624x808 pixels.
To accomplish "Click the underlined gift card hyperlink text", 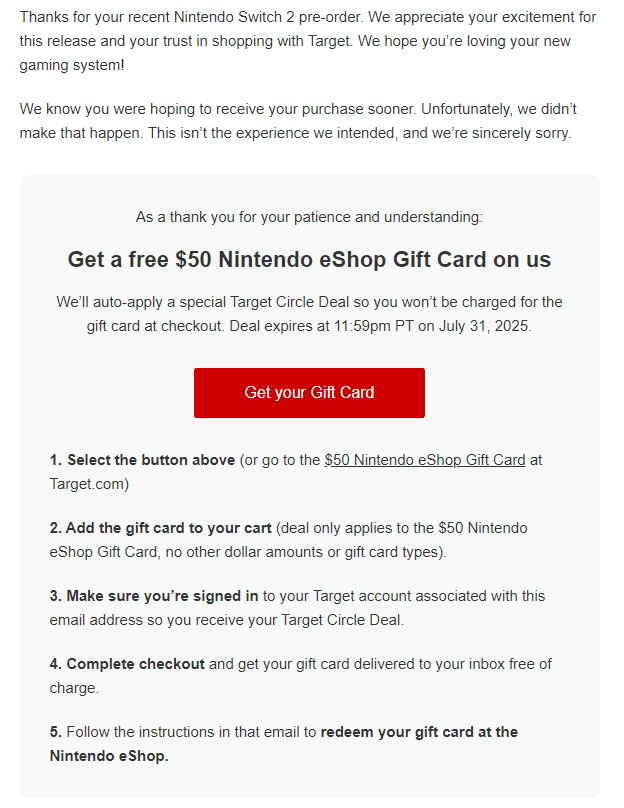I will [x=424, y=459].
